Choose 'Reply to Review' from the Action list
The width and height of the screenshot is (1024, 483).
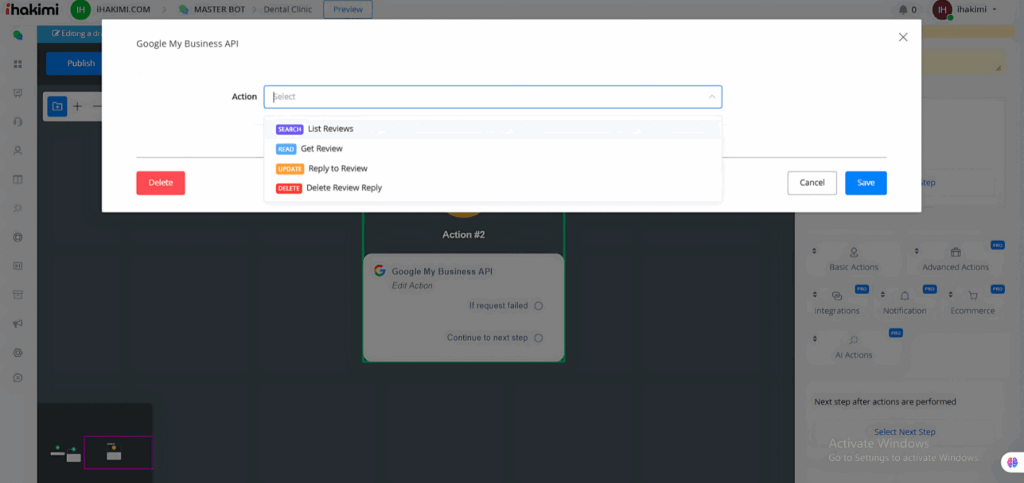tap(337, 168)
